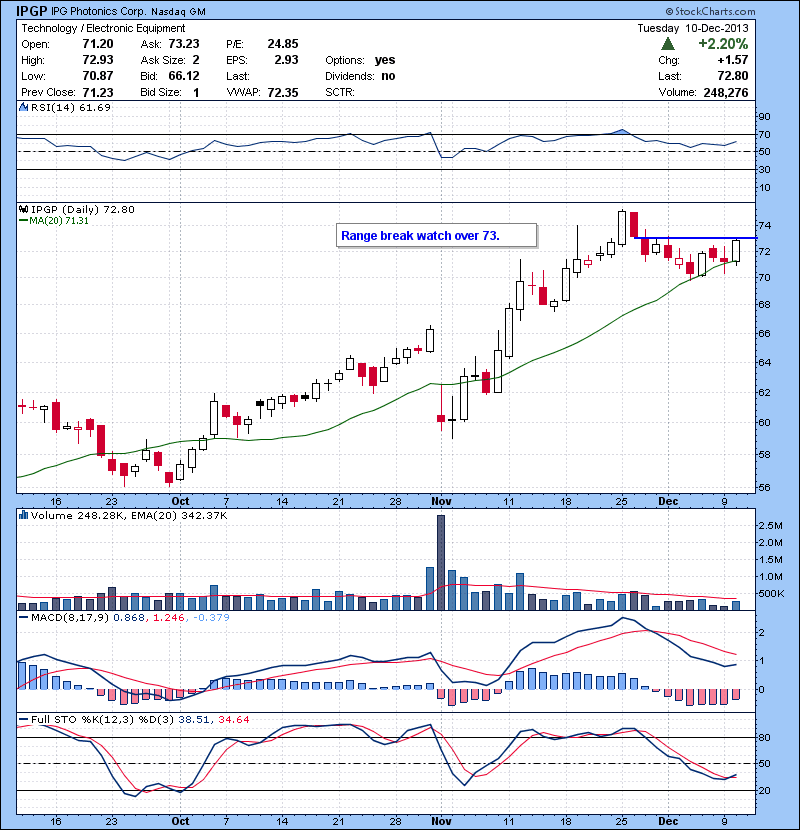Click the Volume 248.28K, EMA(20) 342.37K label
Image resolution: width=800 pixels, height=830 pixels.
(129, 515)
